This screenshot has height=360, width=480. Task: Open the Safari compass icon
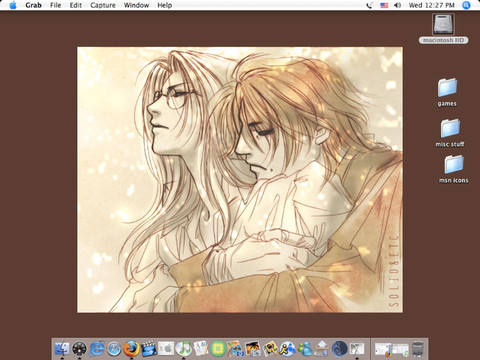(114, 349)
